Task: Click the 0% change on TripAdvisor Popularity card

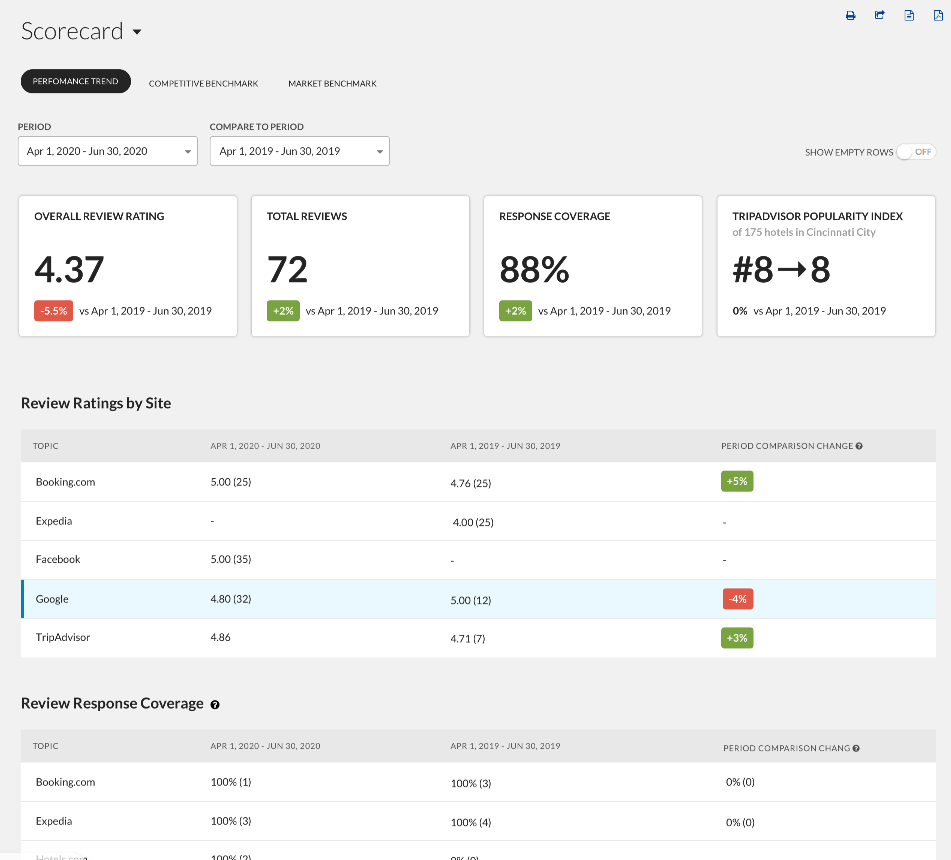Action: click(740, 311)
